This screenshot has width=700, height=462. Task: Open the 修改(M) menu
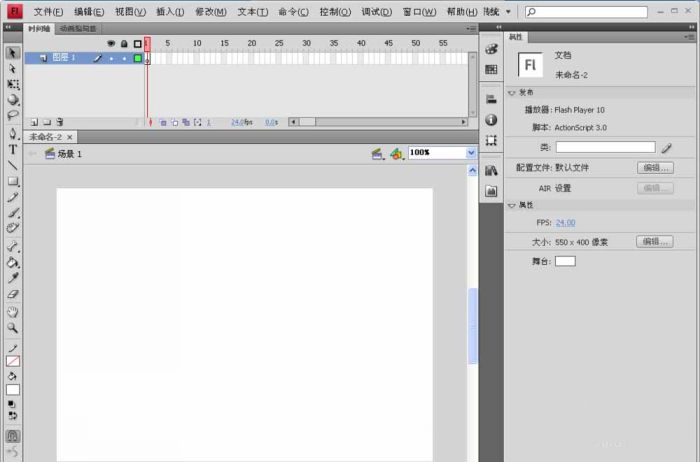tap(210, 12)
